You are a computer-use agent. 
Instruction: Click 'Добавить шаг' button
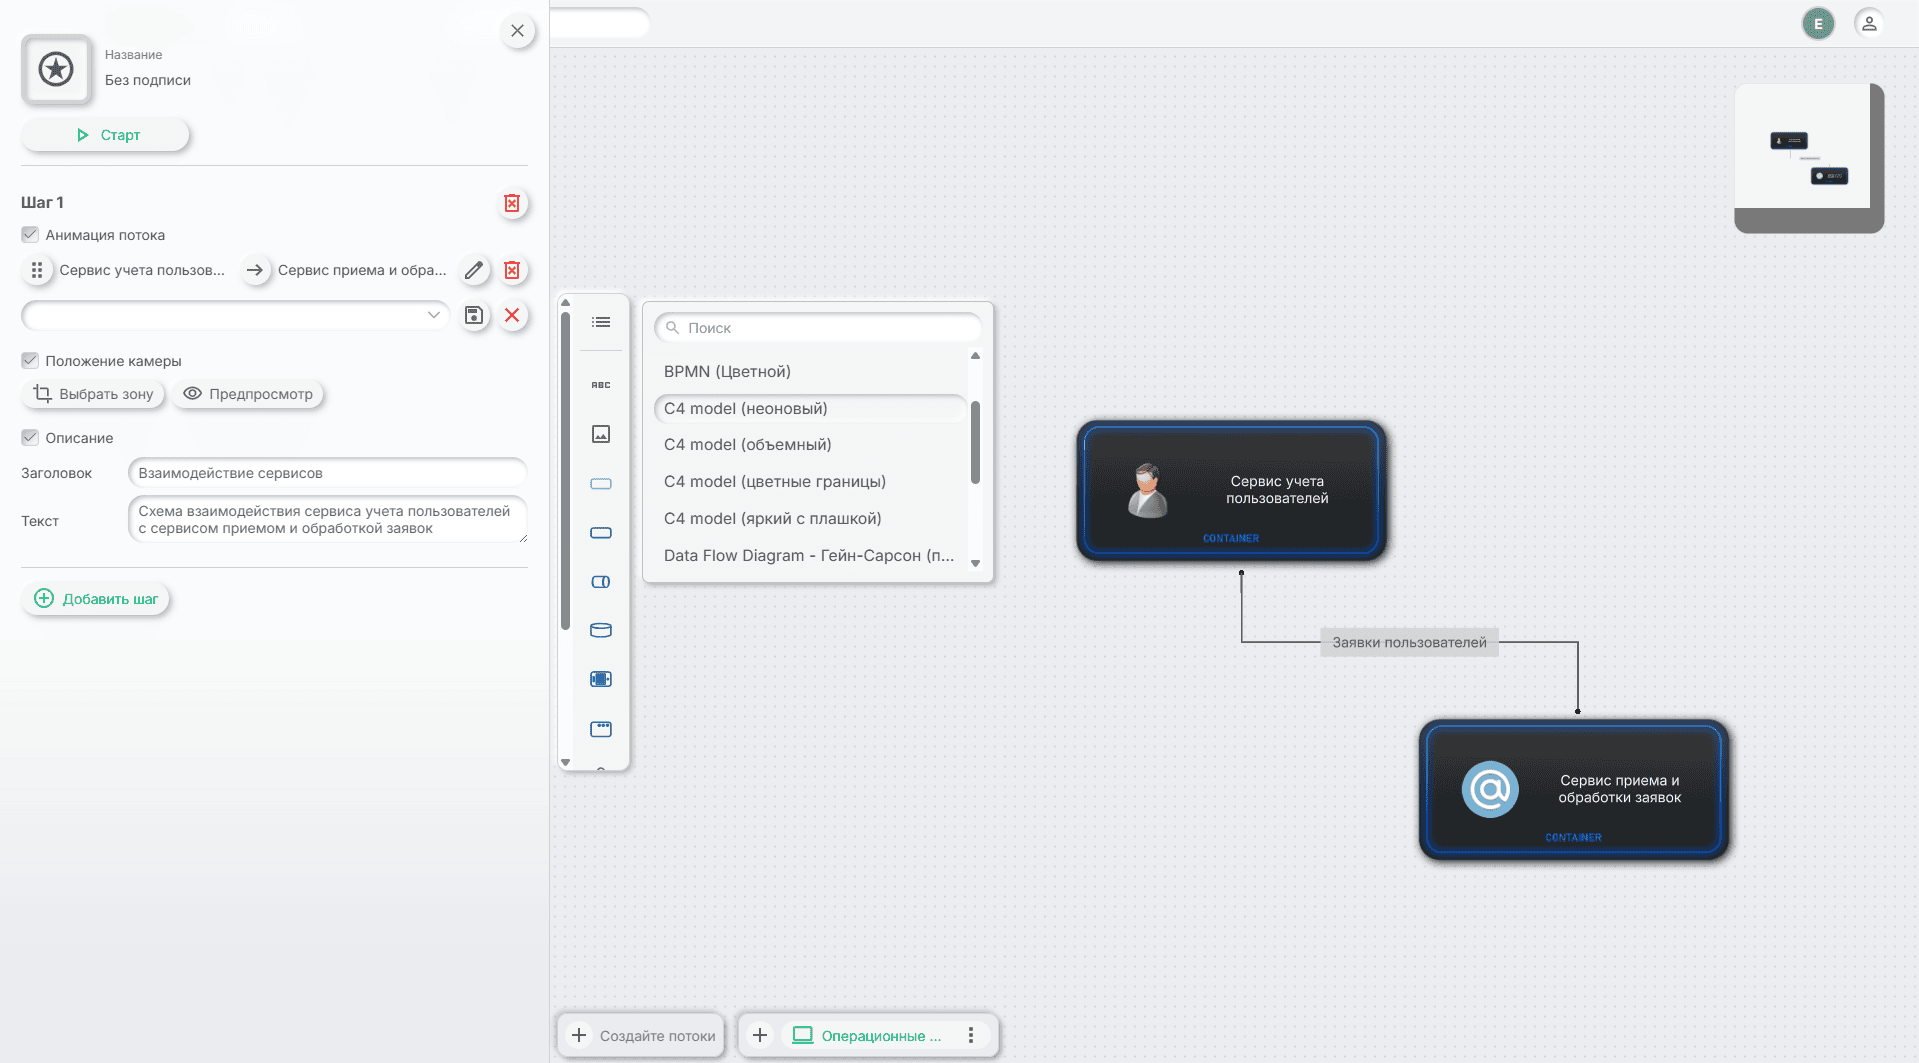pyautogui.click(x=96, y=599)
